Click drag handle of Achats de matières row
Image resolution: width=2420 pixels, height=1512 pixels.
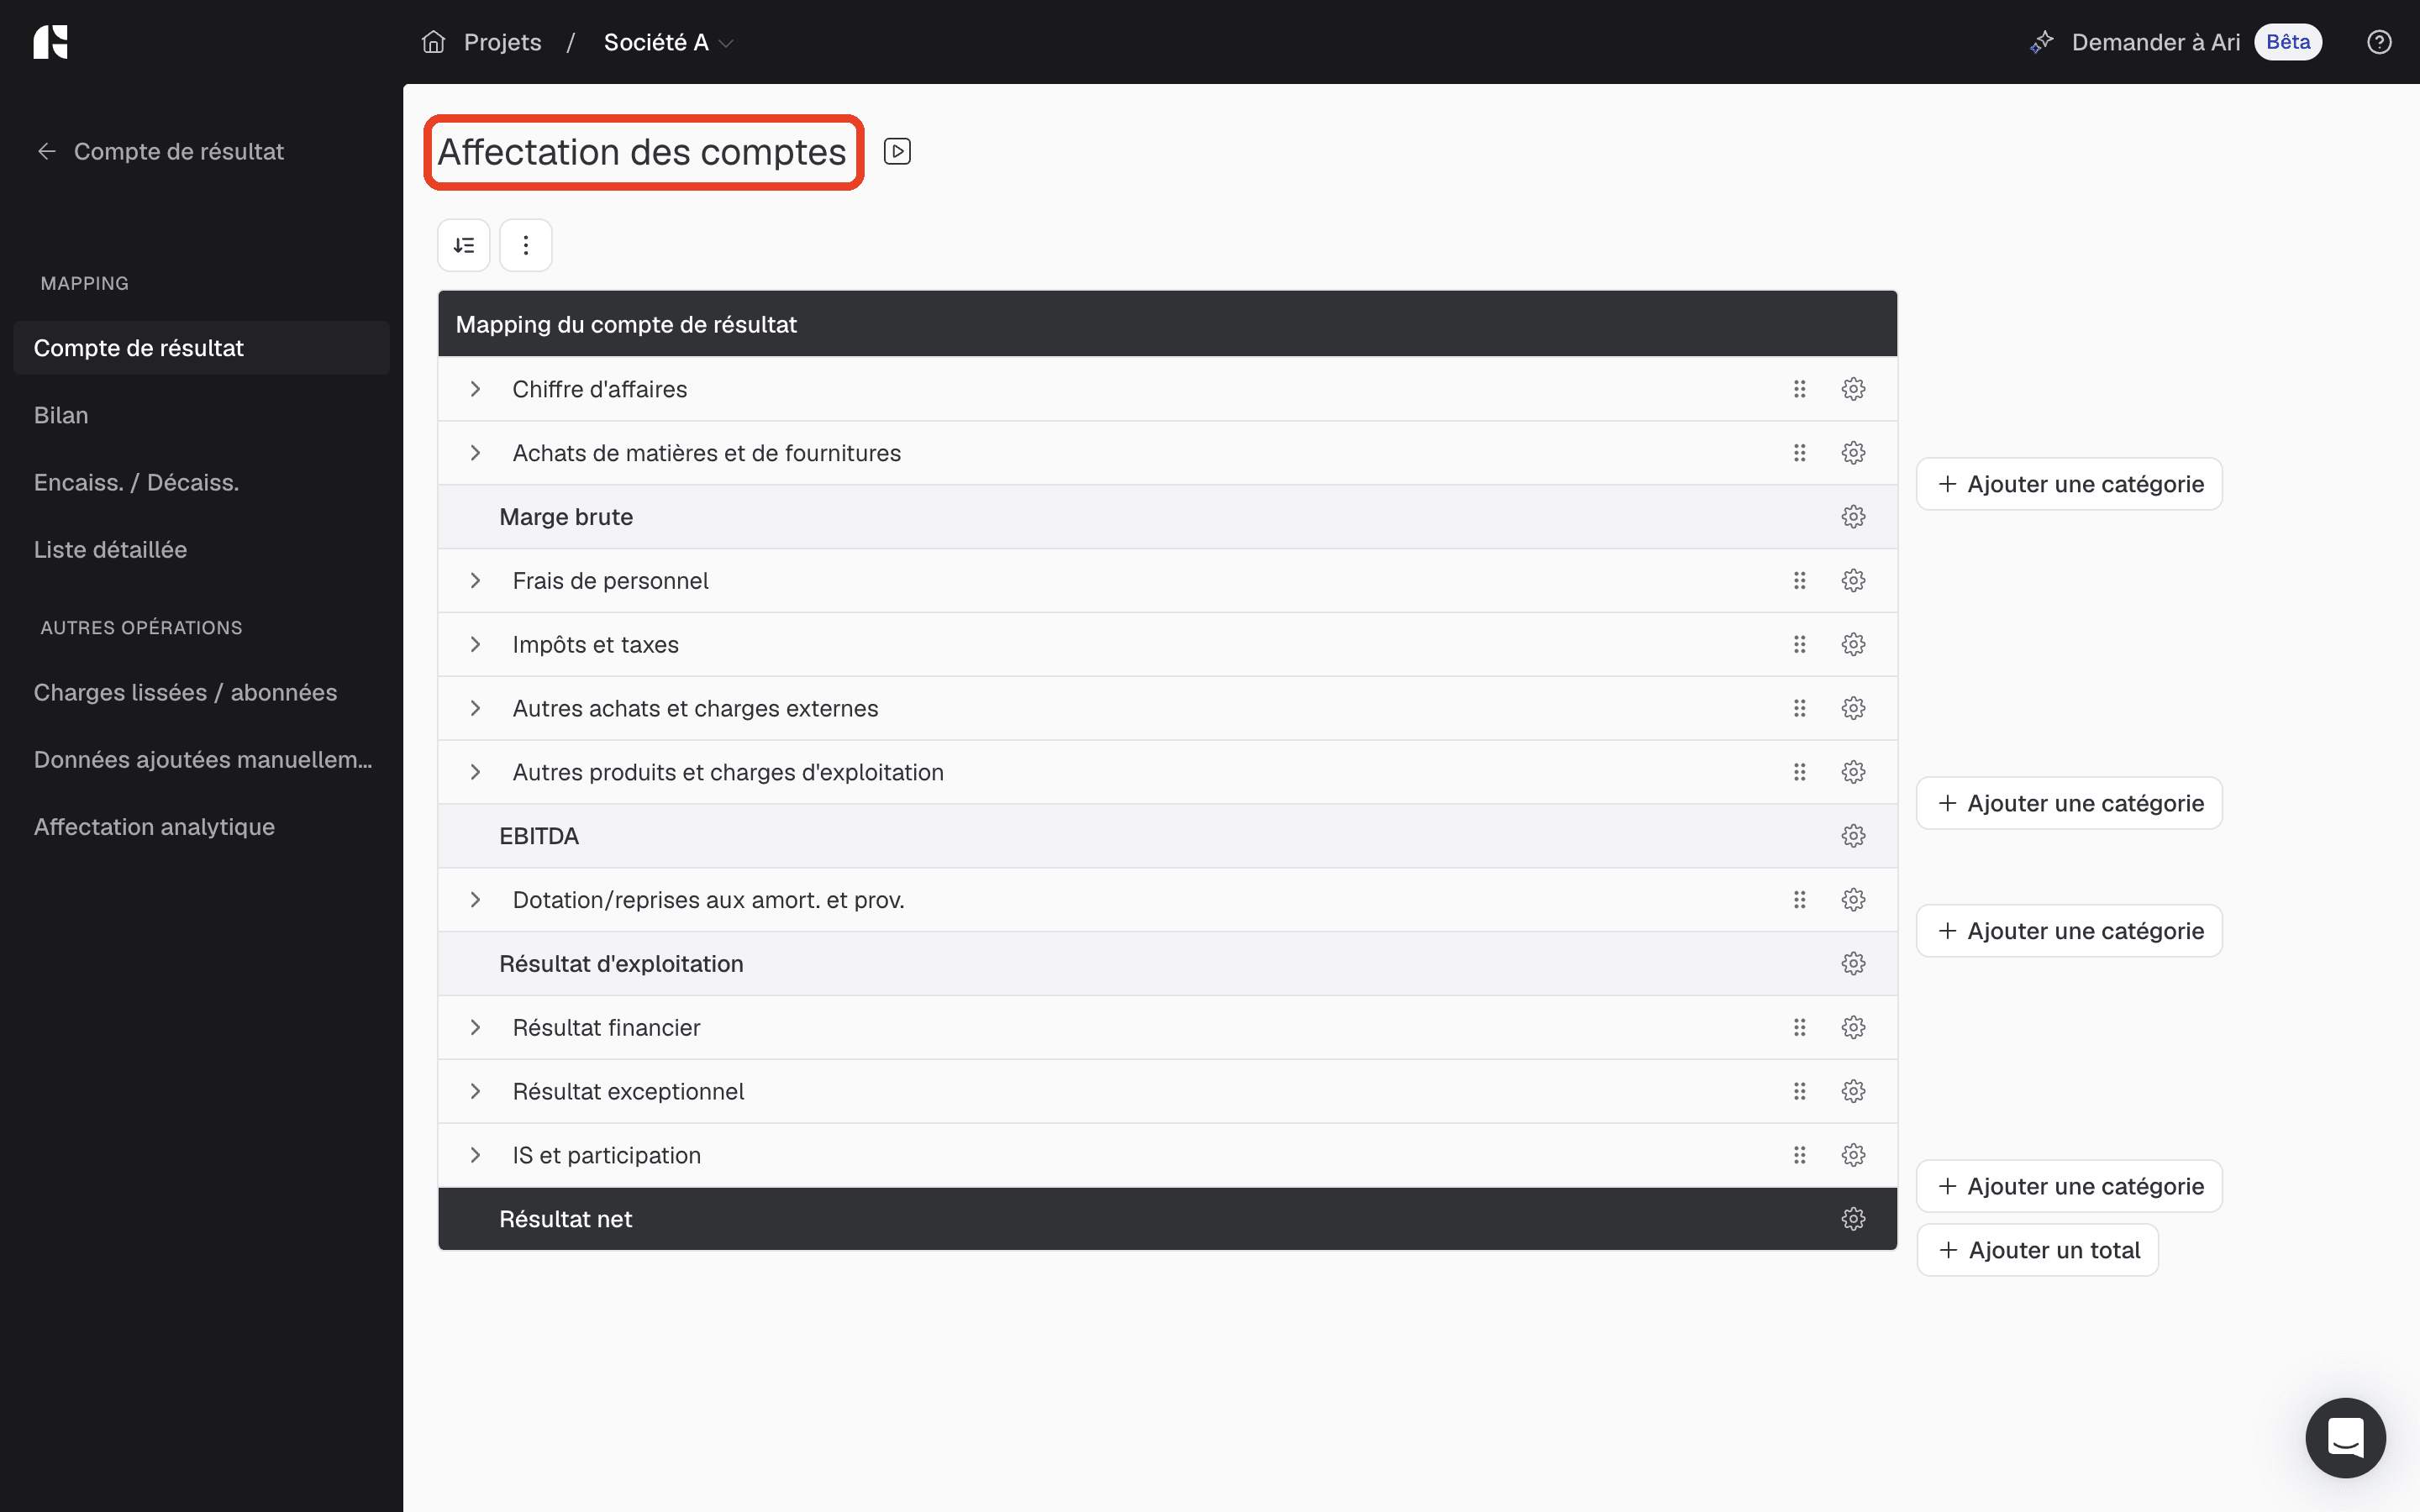tap(1800, 453)
